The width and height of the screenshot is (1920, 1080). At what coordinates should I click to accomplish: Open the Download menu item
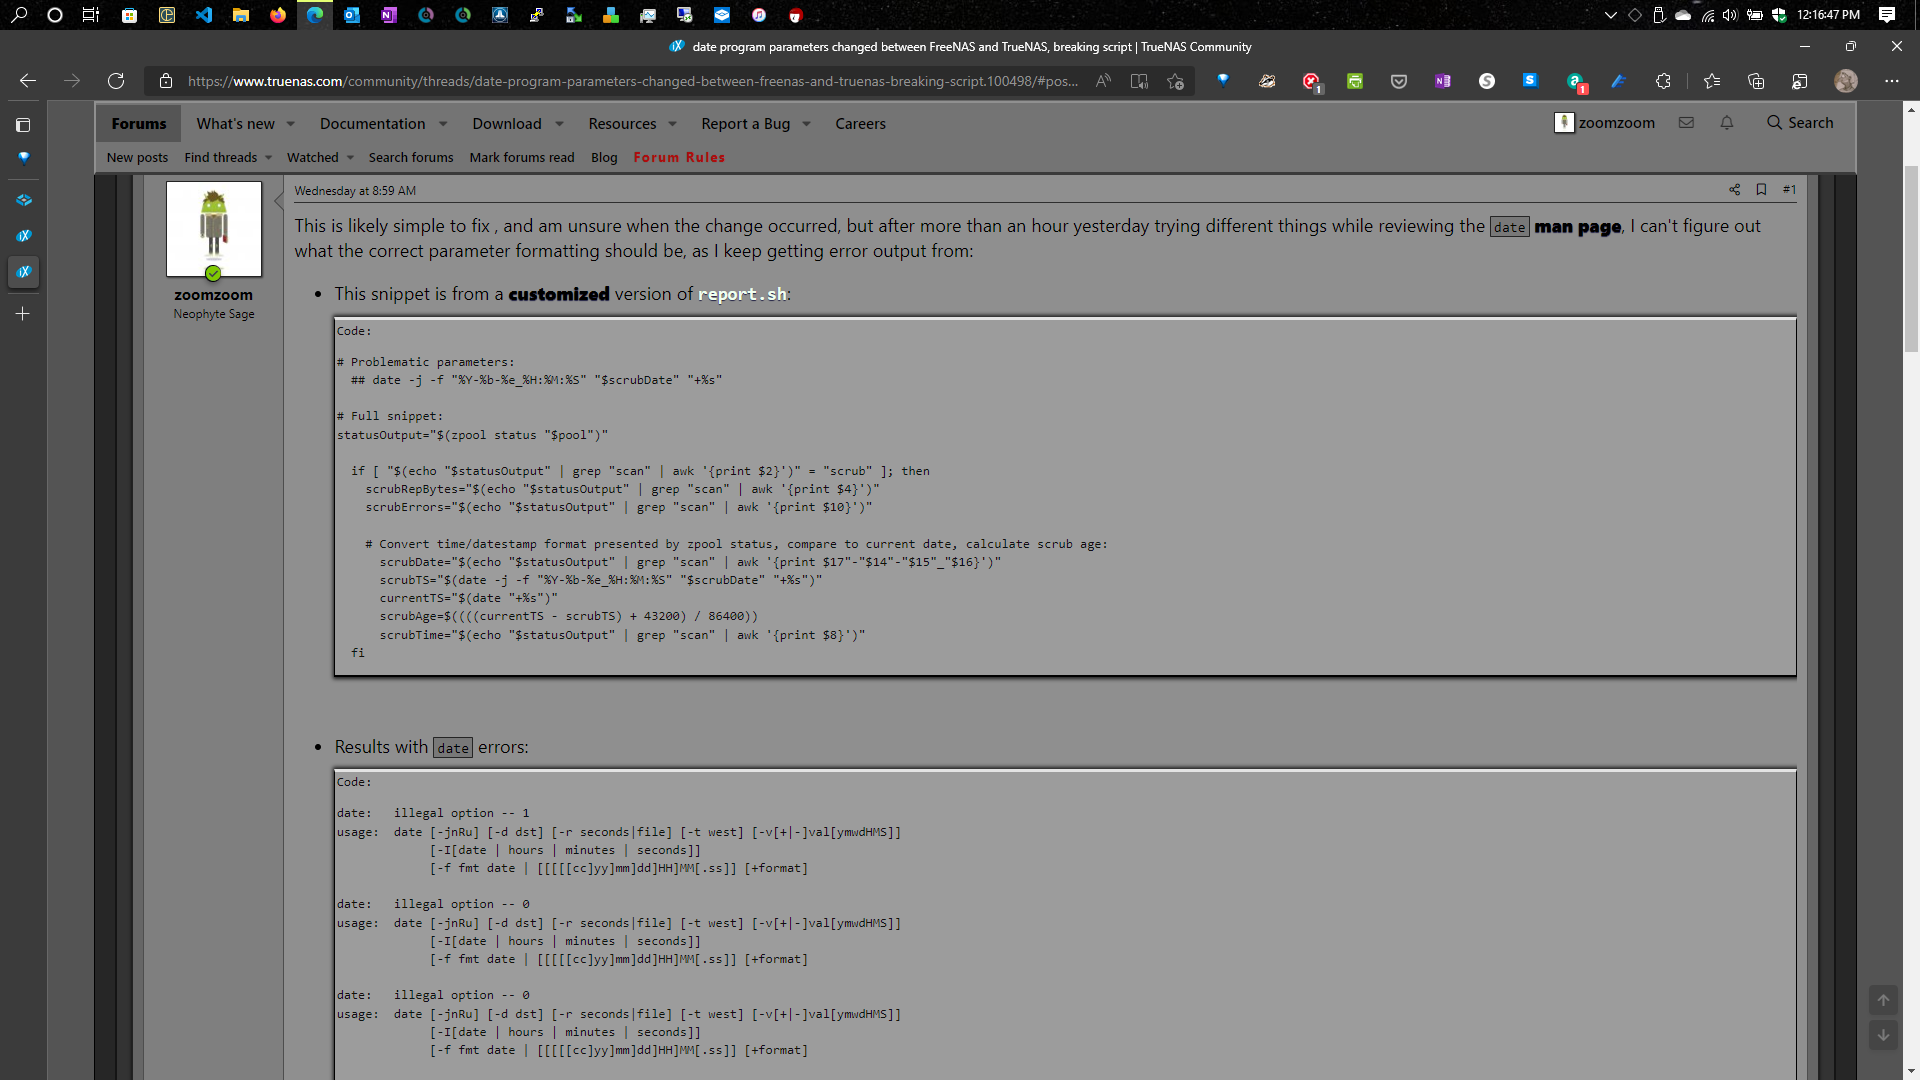507,124
